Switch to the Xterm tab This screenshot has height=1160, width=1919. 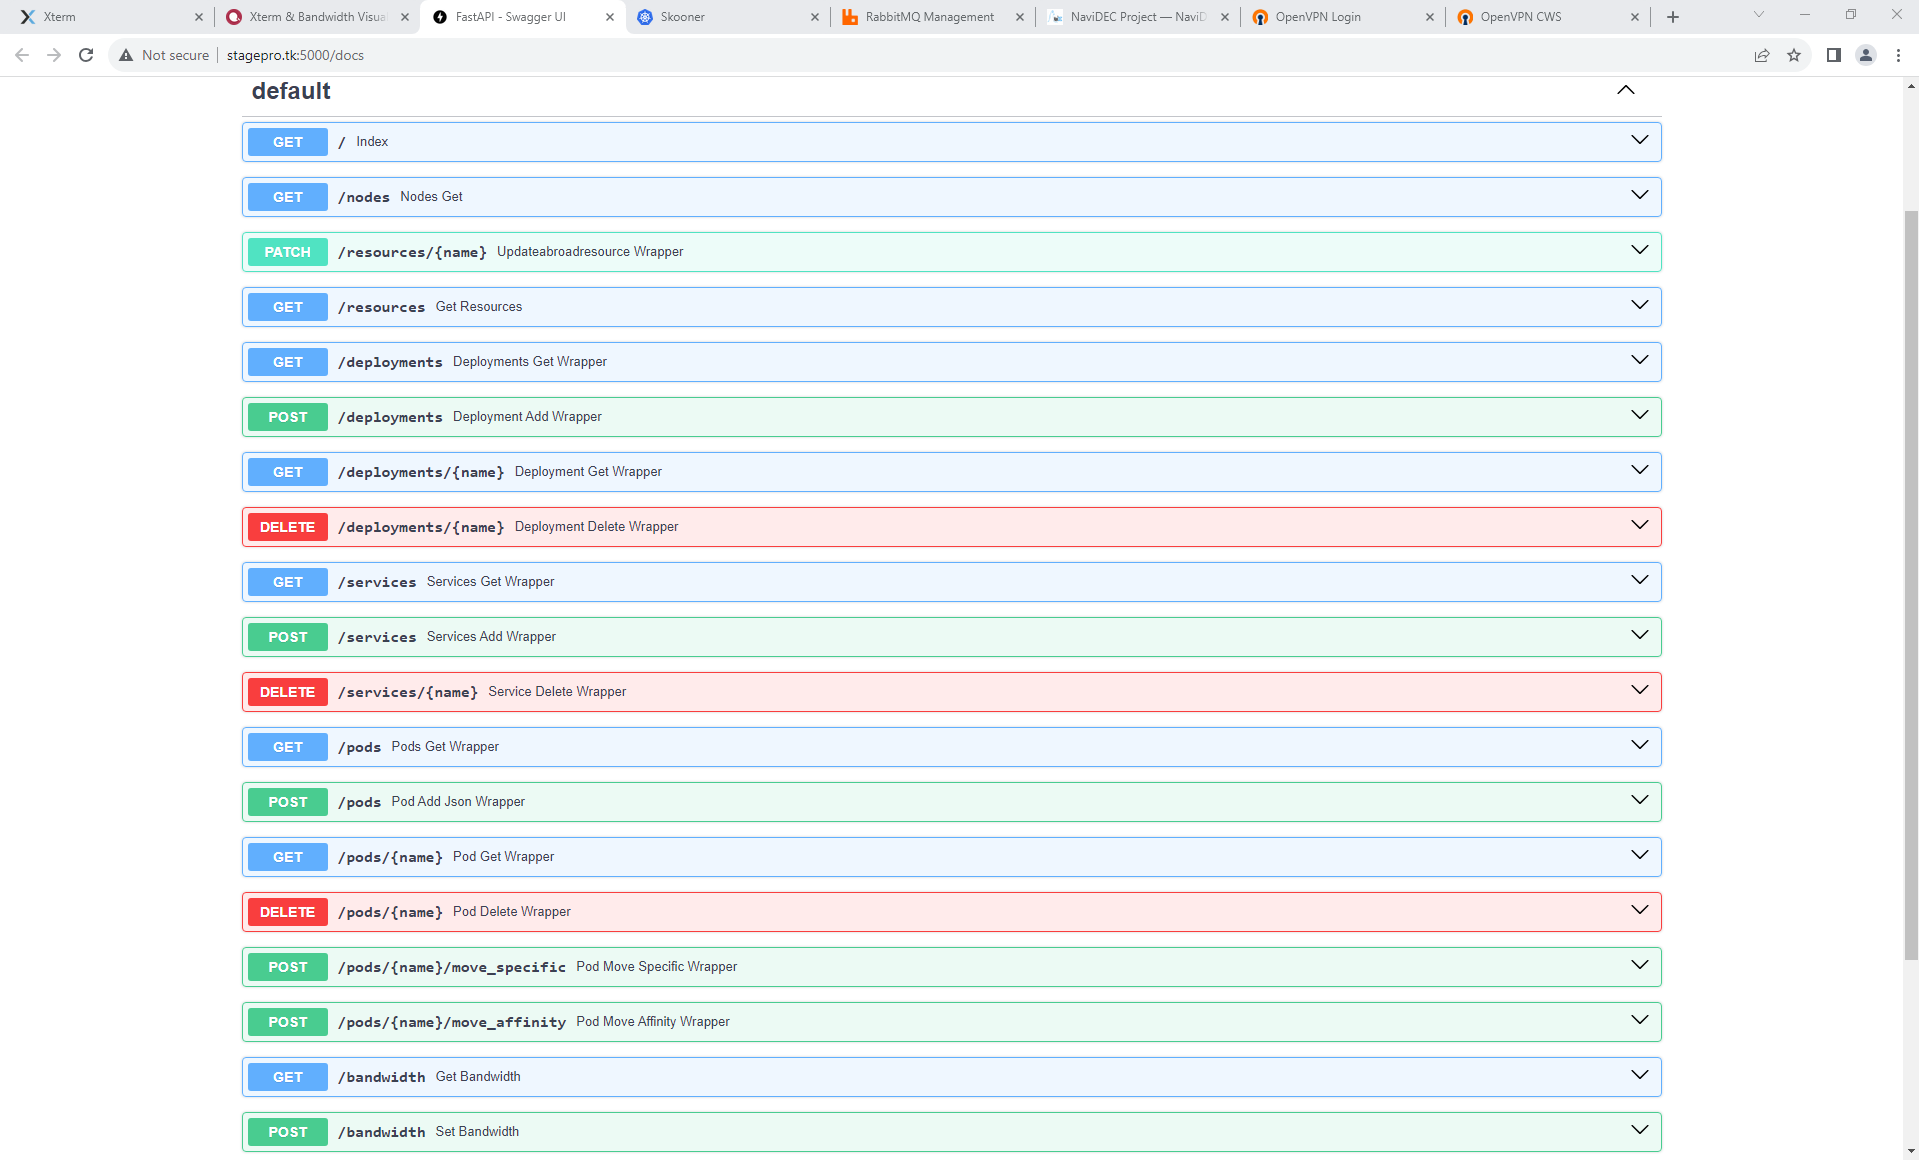click(110, 17)
